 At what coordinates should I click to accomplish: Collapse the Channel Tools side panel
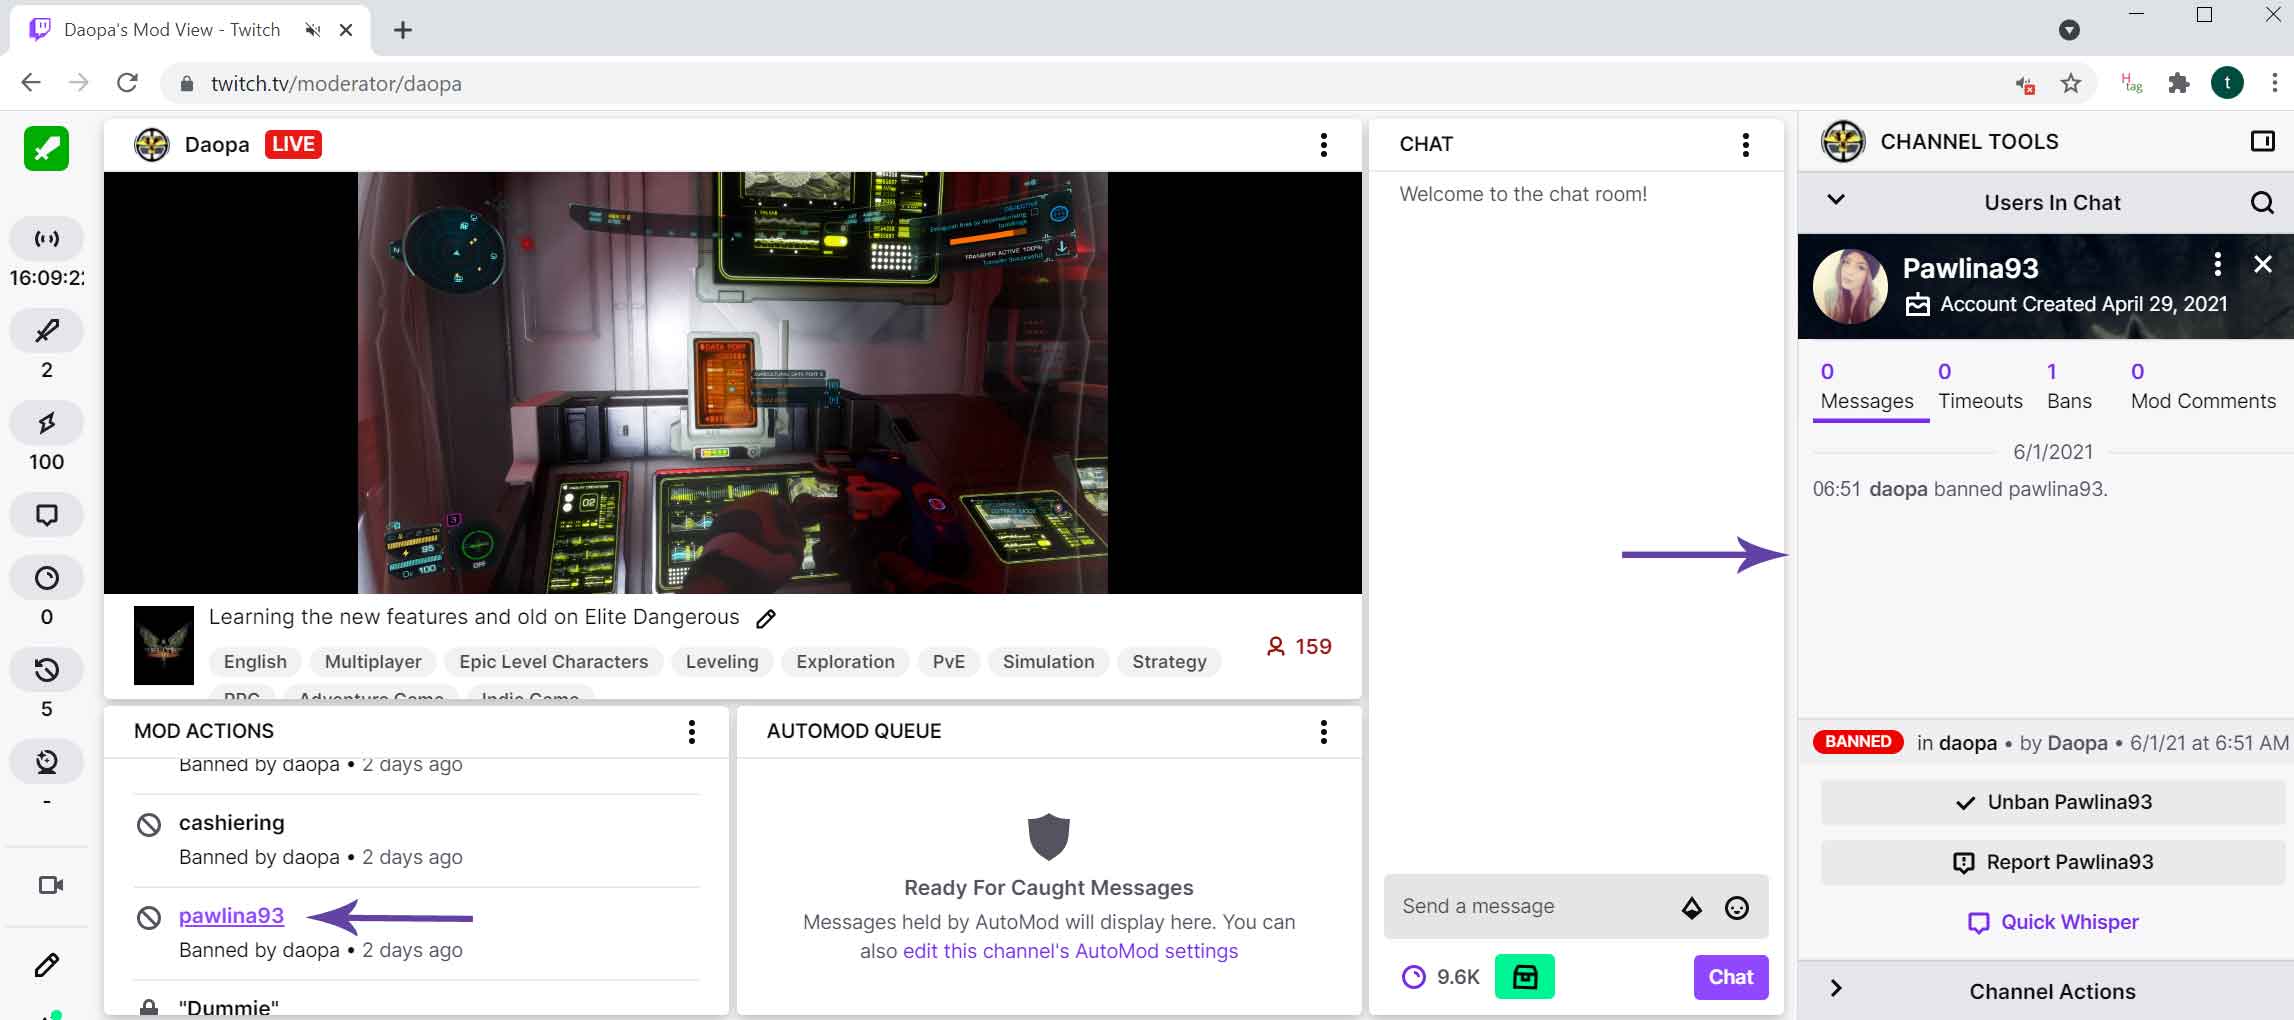coord(2262,141)
